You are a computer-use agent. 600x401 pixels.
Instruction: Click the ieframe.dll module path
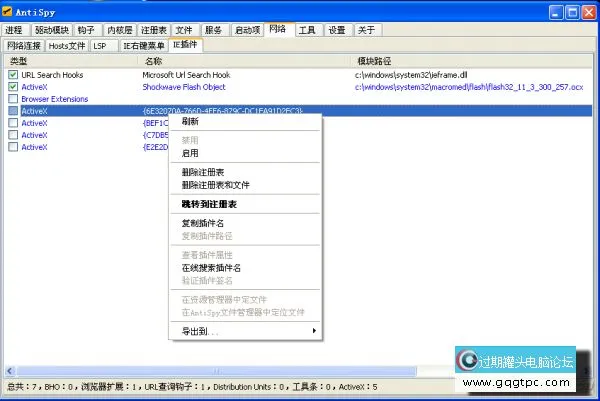point(411,75)
